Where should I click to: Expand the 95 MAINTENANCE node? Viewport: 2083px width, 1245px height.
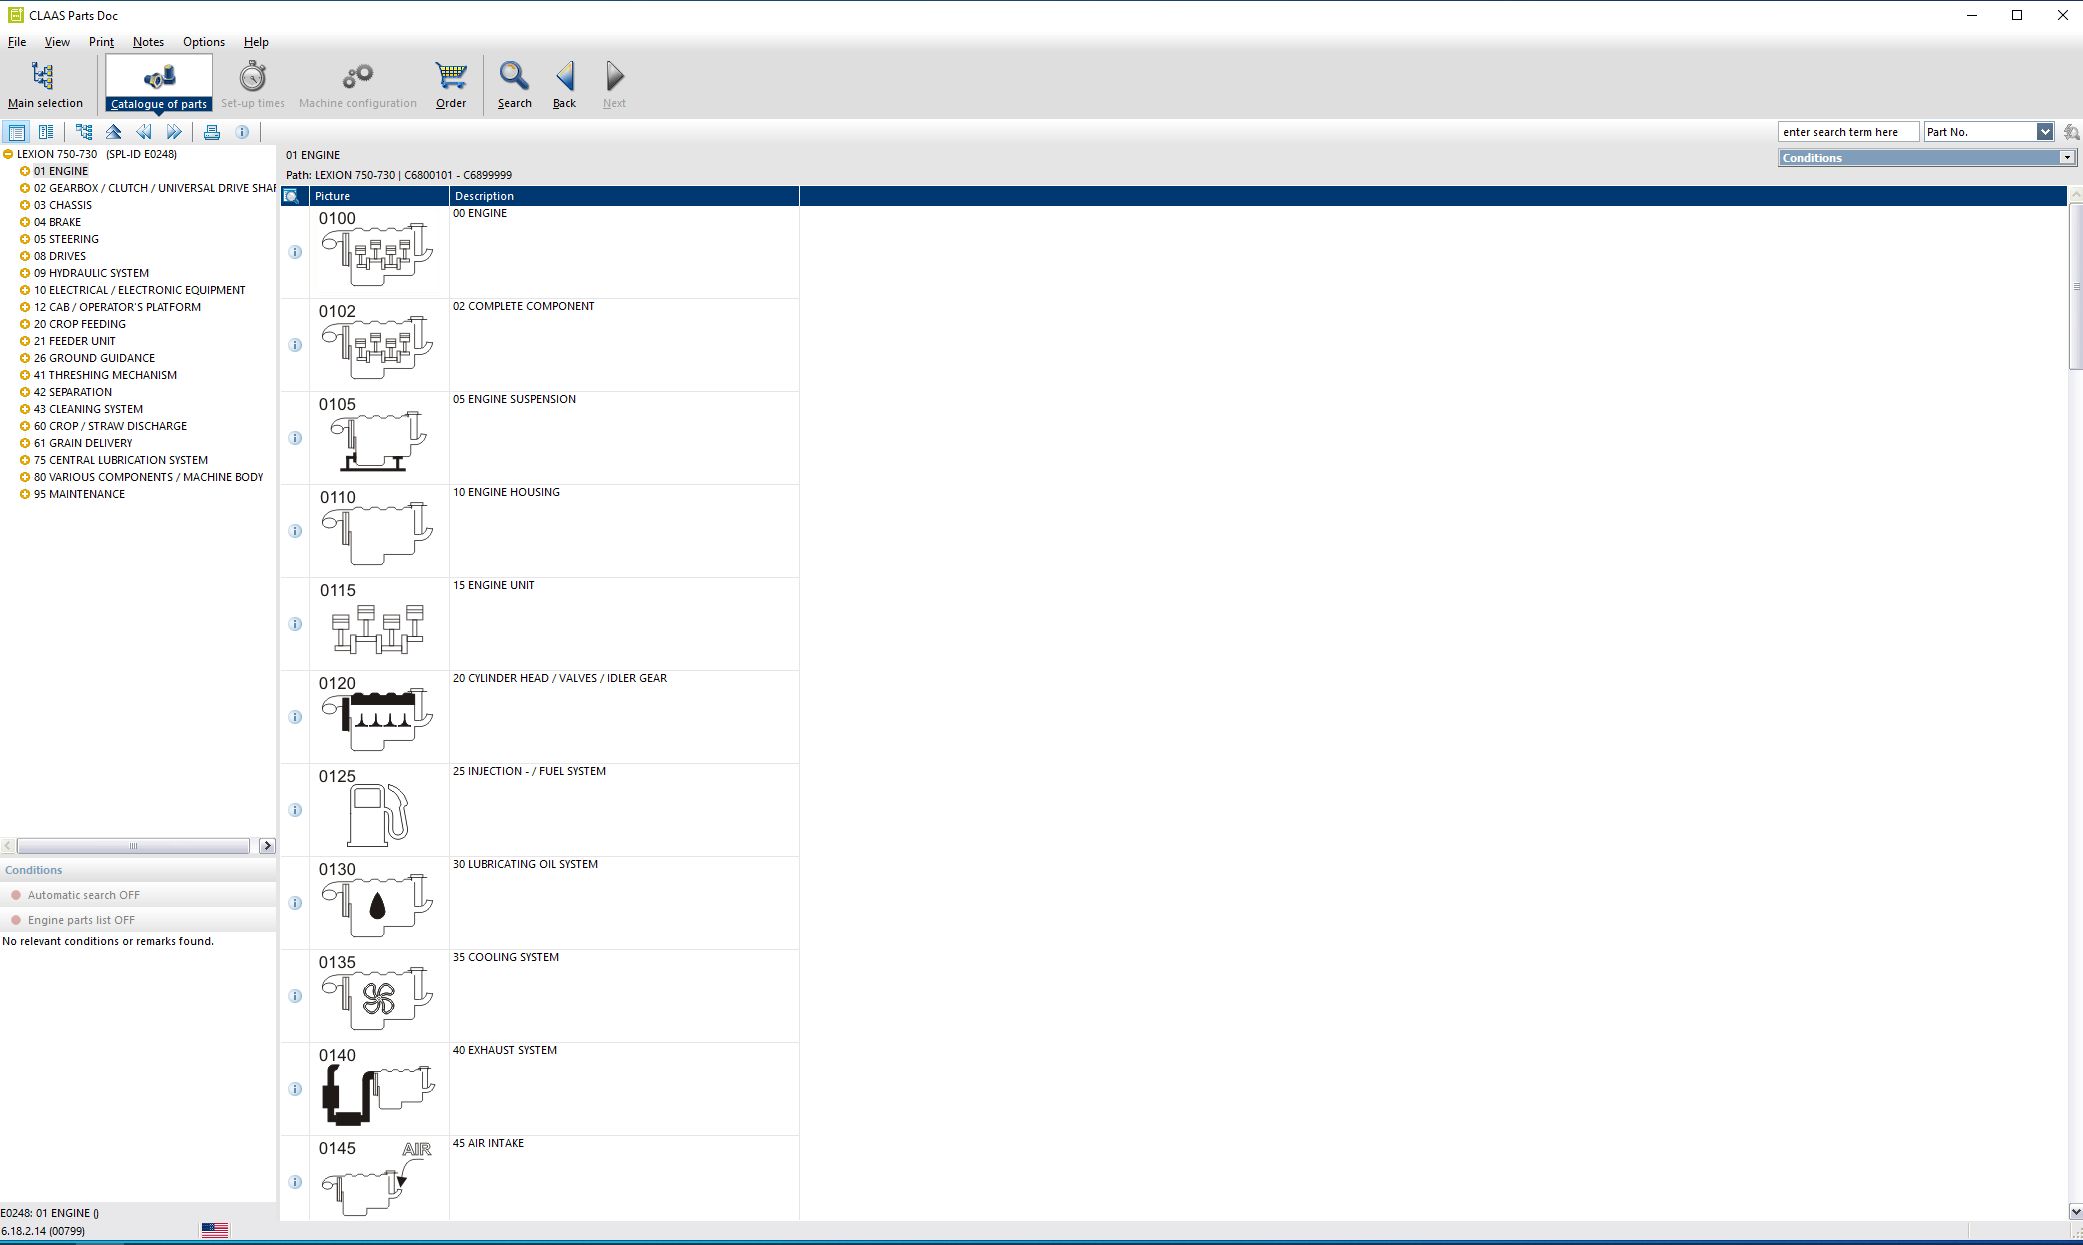coord(25,494)
